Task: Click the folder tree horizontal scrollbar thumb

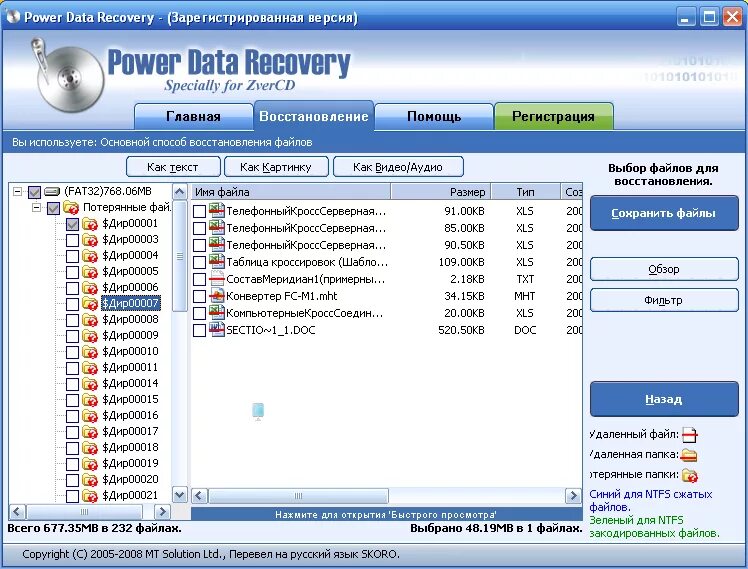Action: (84, 512)
